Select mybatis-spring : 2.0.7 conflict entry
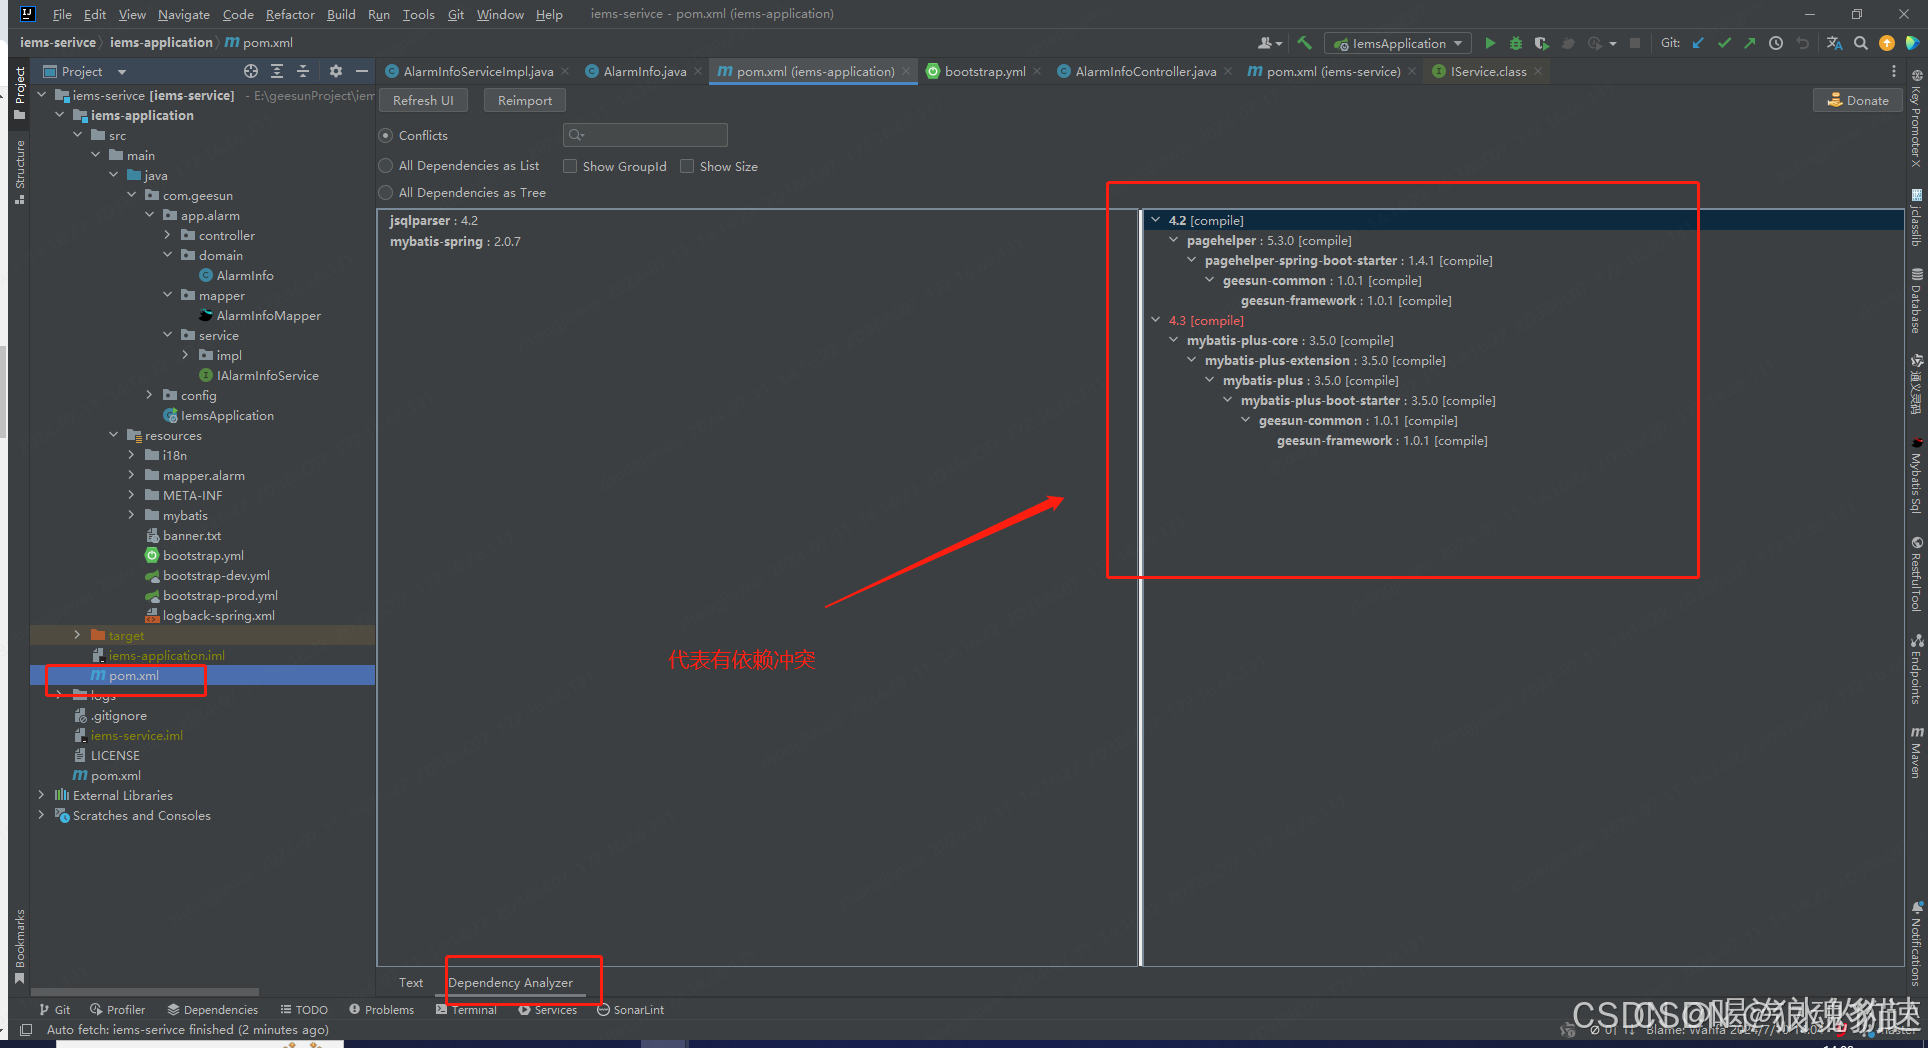1928x1048 pixels. [x=455, y=241]
